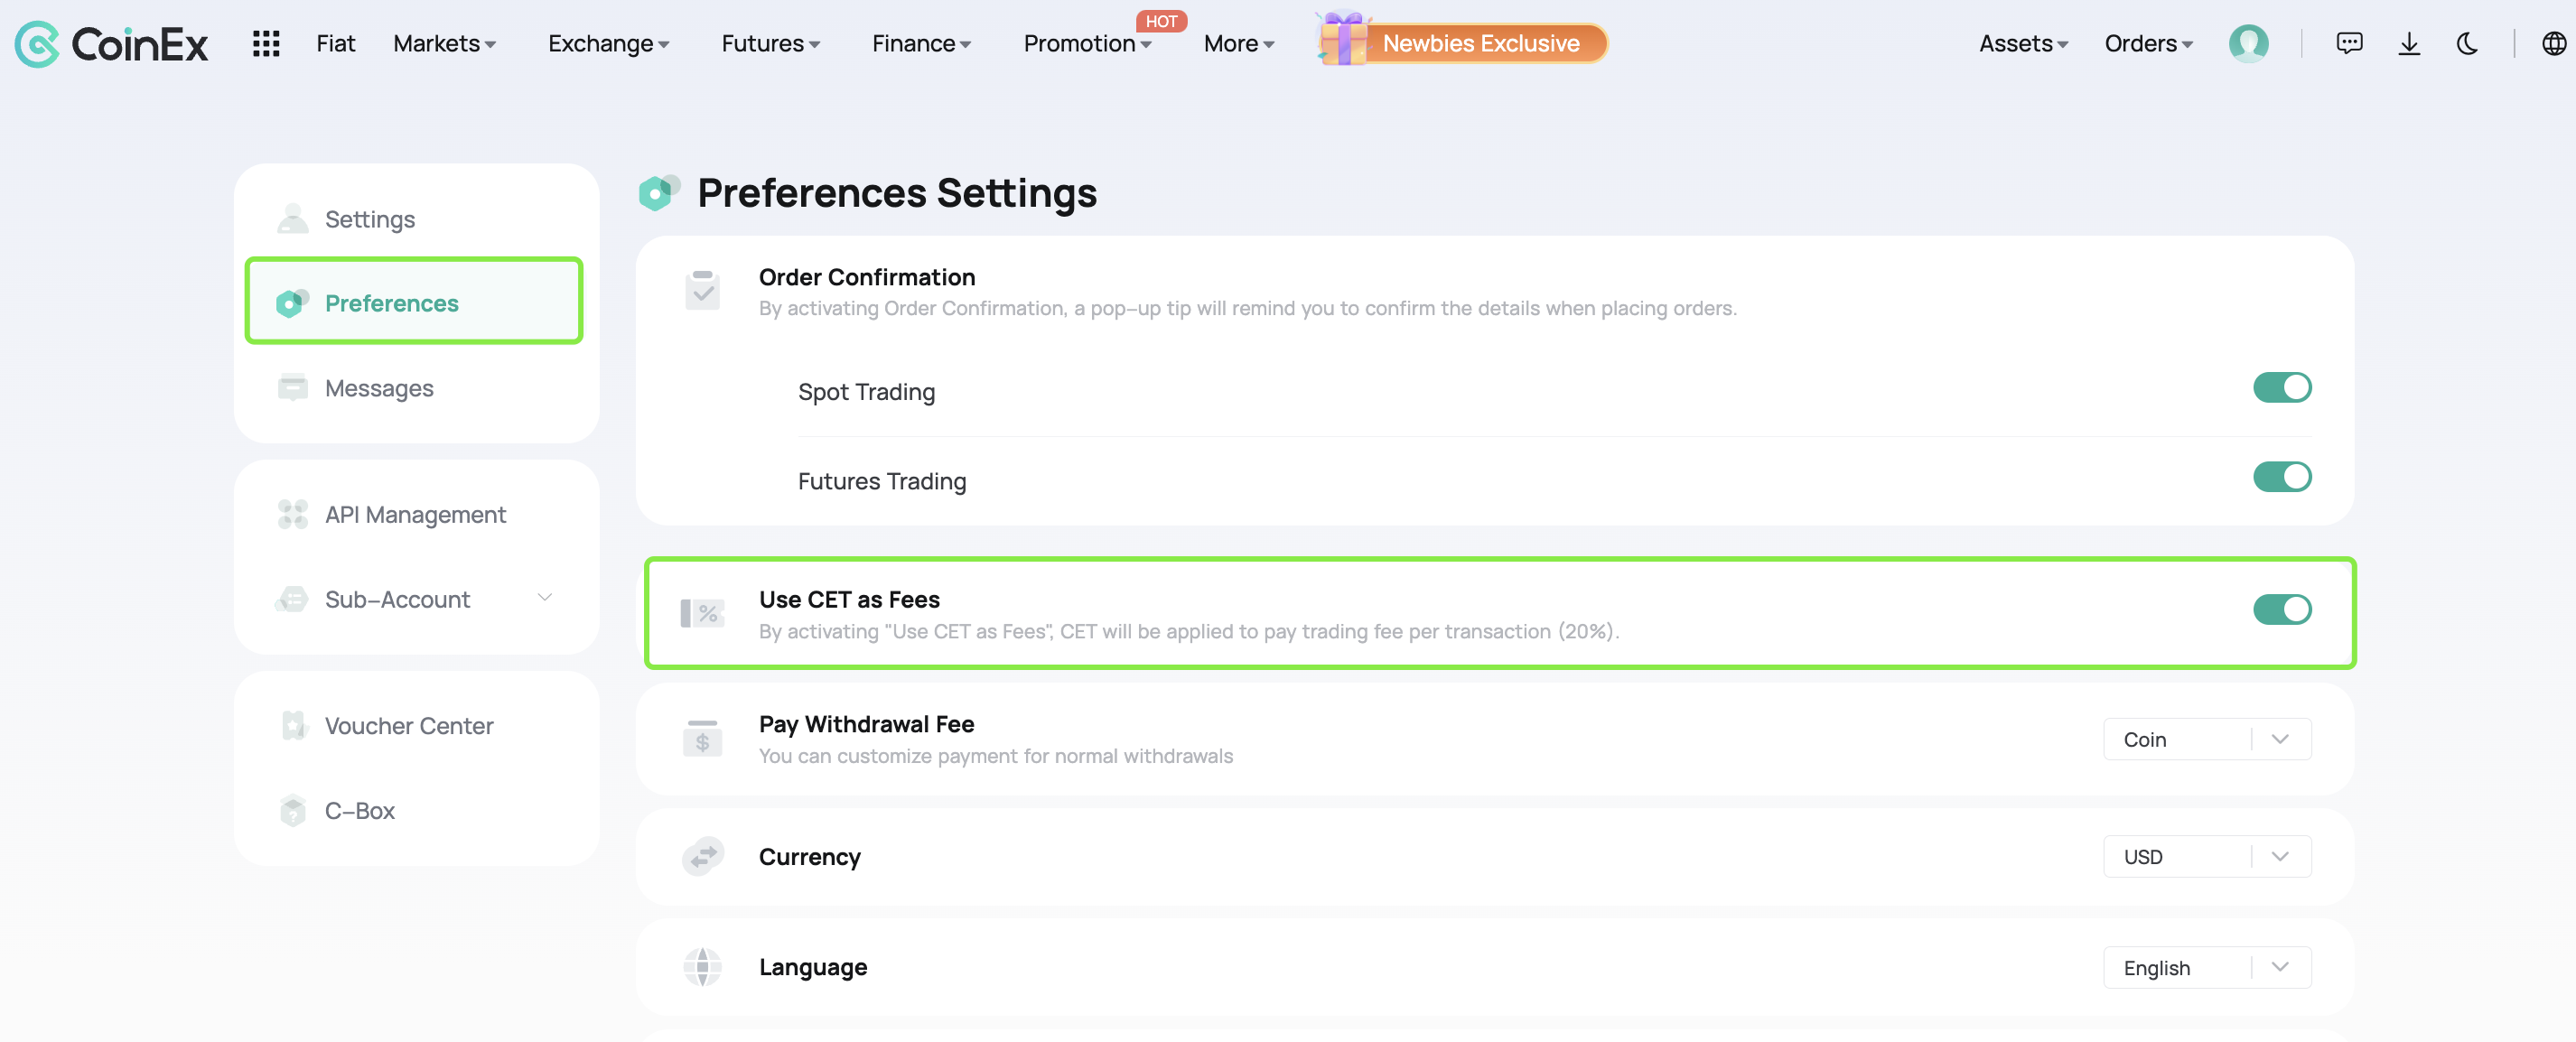Open the Language English dropdown
This screenshot has height=1042, width=2576.
pos(2207,967)
